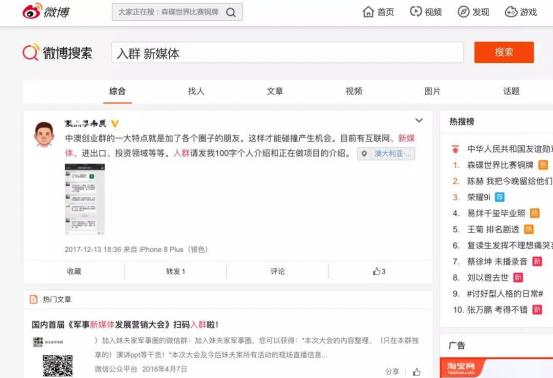The width and height of the screenshot is (553, 378).
Task: Open hot search #讨好型人格的日常#
Action: pyautogui.click(x=505, y=293)
